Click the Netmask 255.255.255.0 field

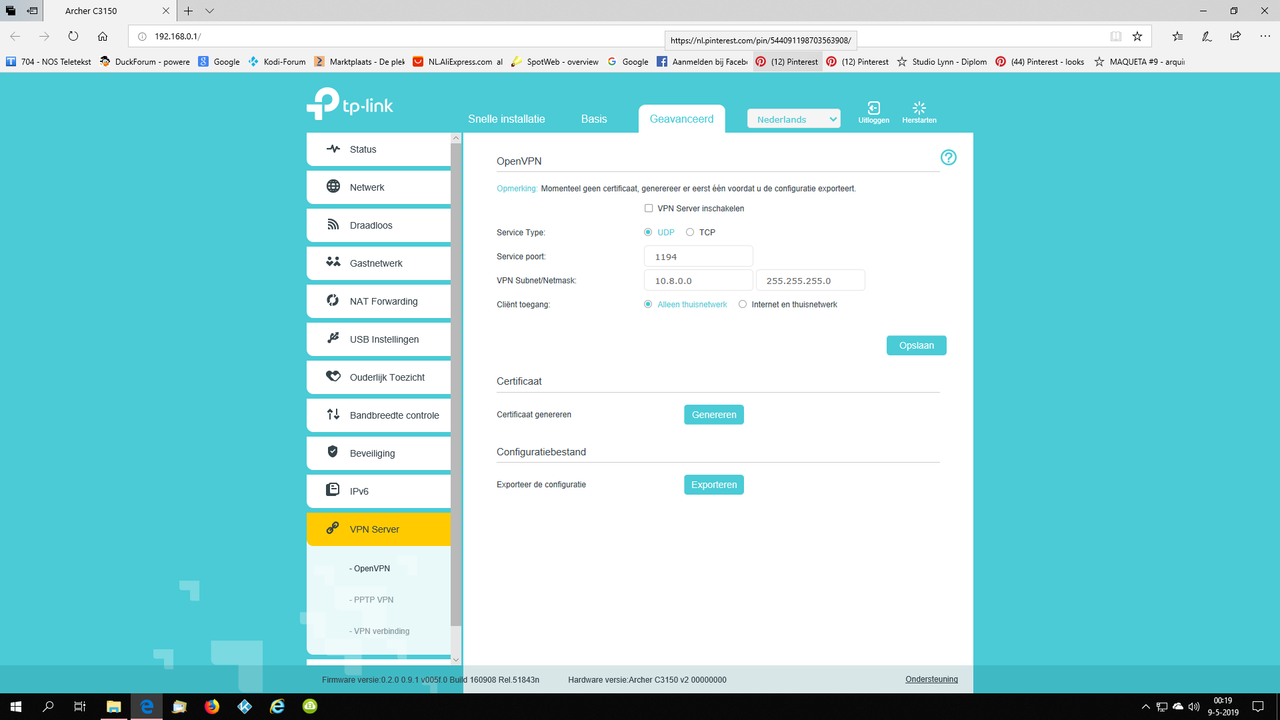pyautogui.click(x=810, y=280)
